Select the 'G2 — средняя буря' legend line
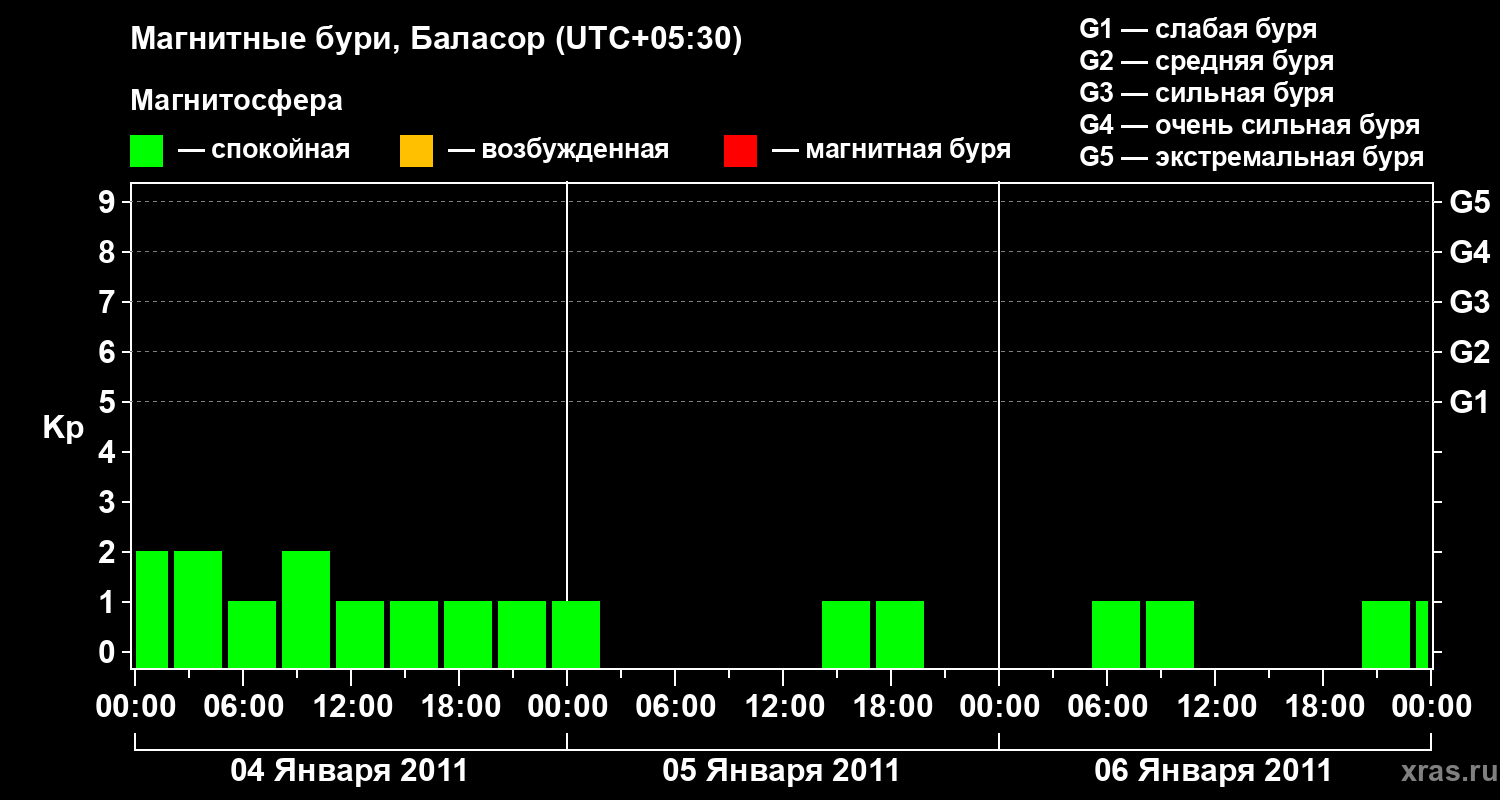The image size is (1500, 800). 1206,61
